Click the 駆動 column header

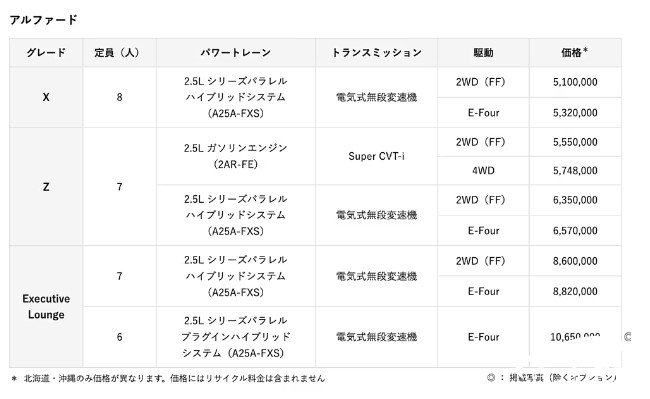coord(483,53)
